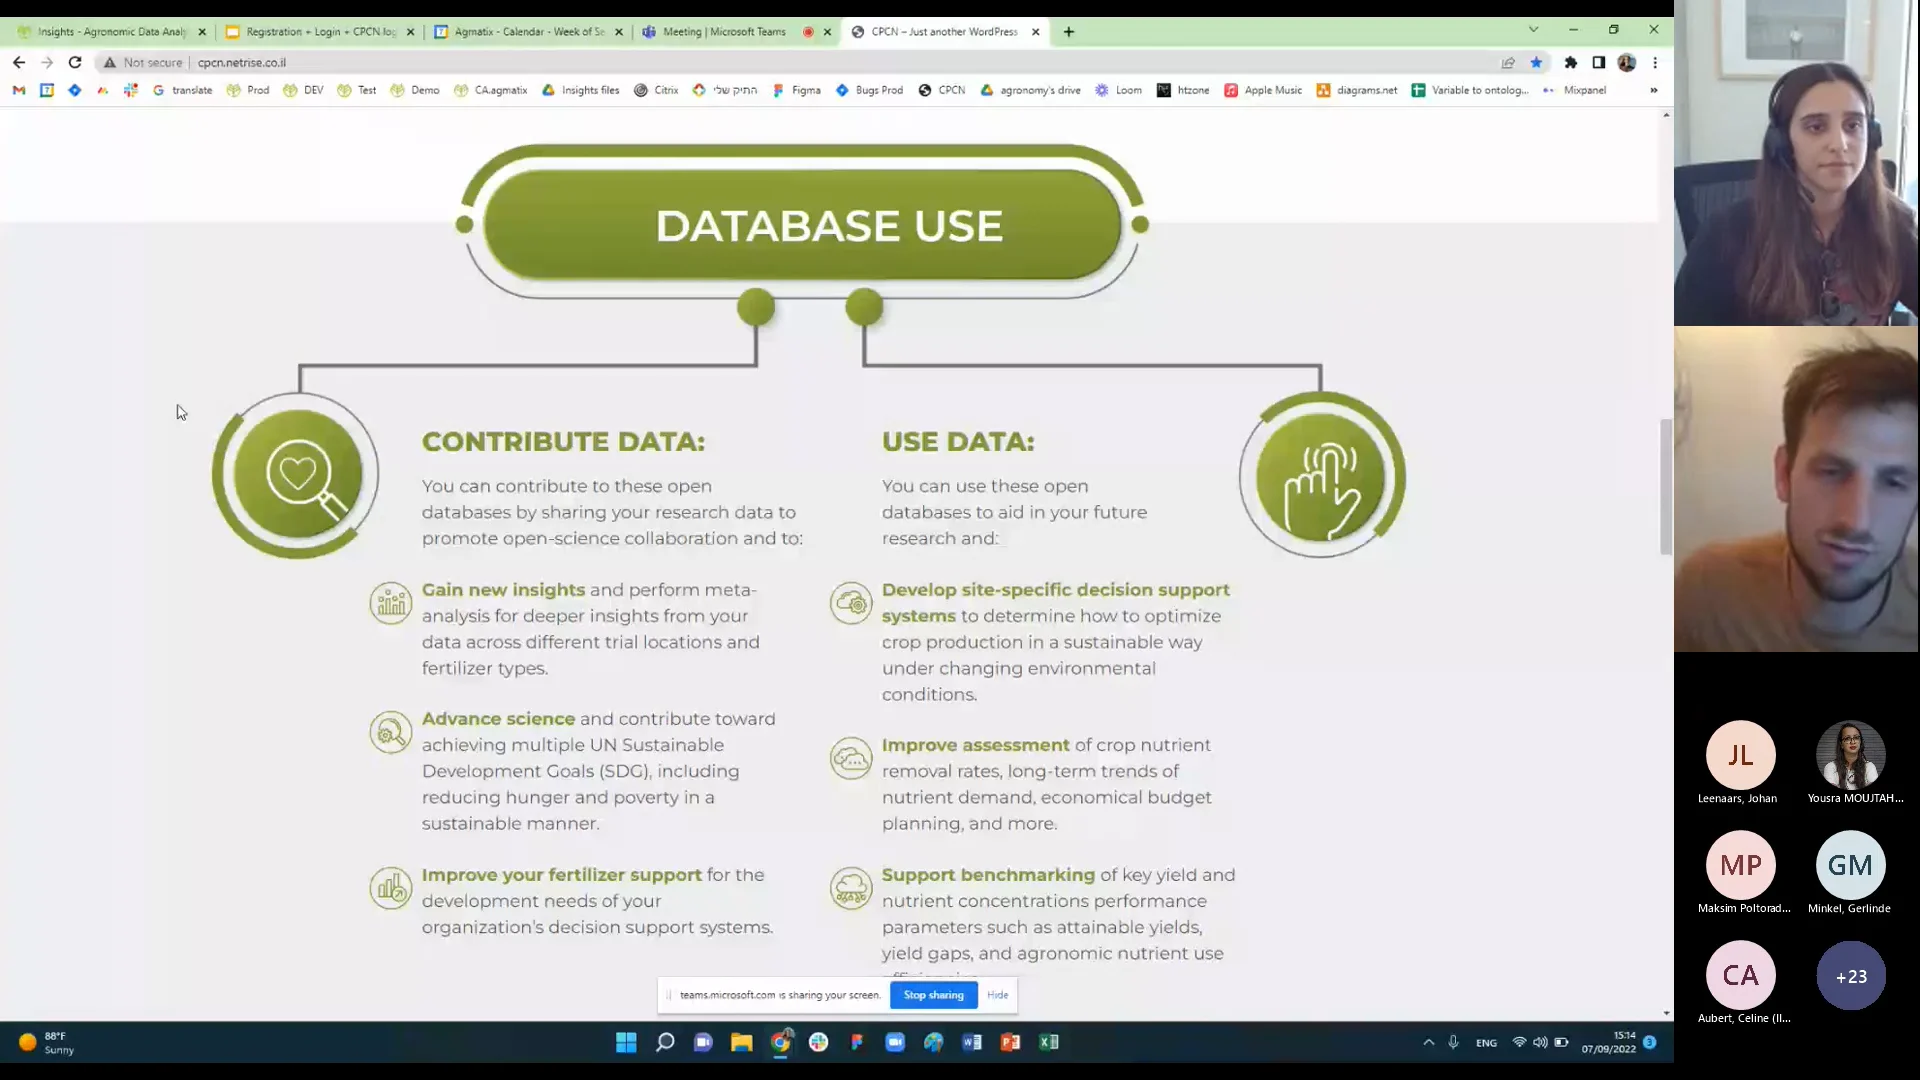Image resolution: width=1920 pixels, height=1080 pixels.
Task: Open the Chrome three-dot menu
Action: click(1657, 62)
